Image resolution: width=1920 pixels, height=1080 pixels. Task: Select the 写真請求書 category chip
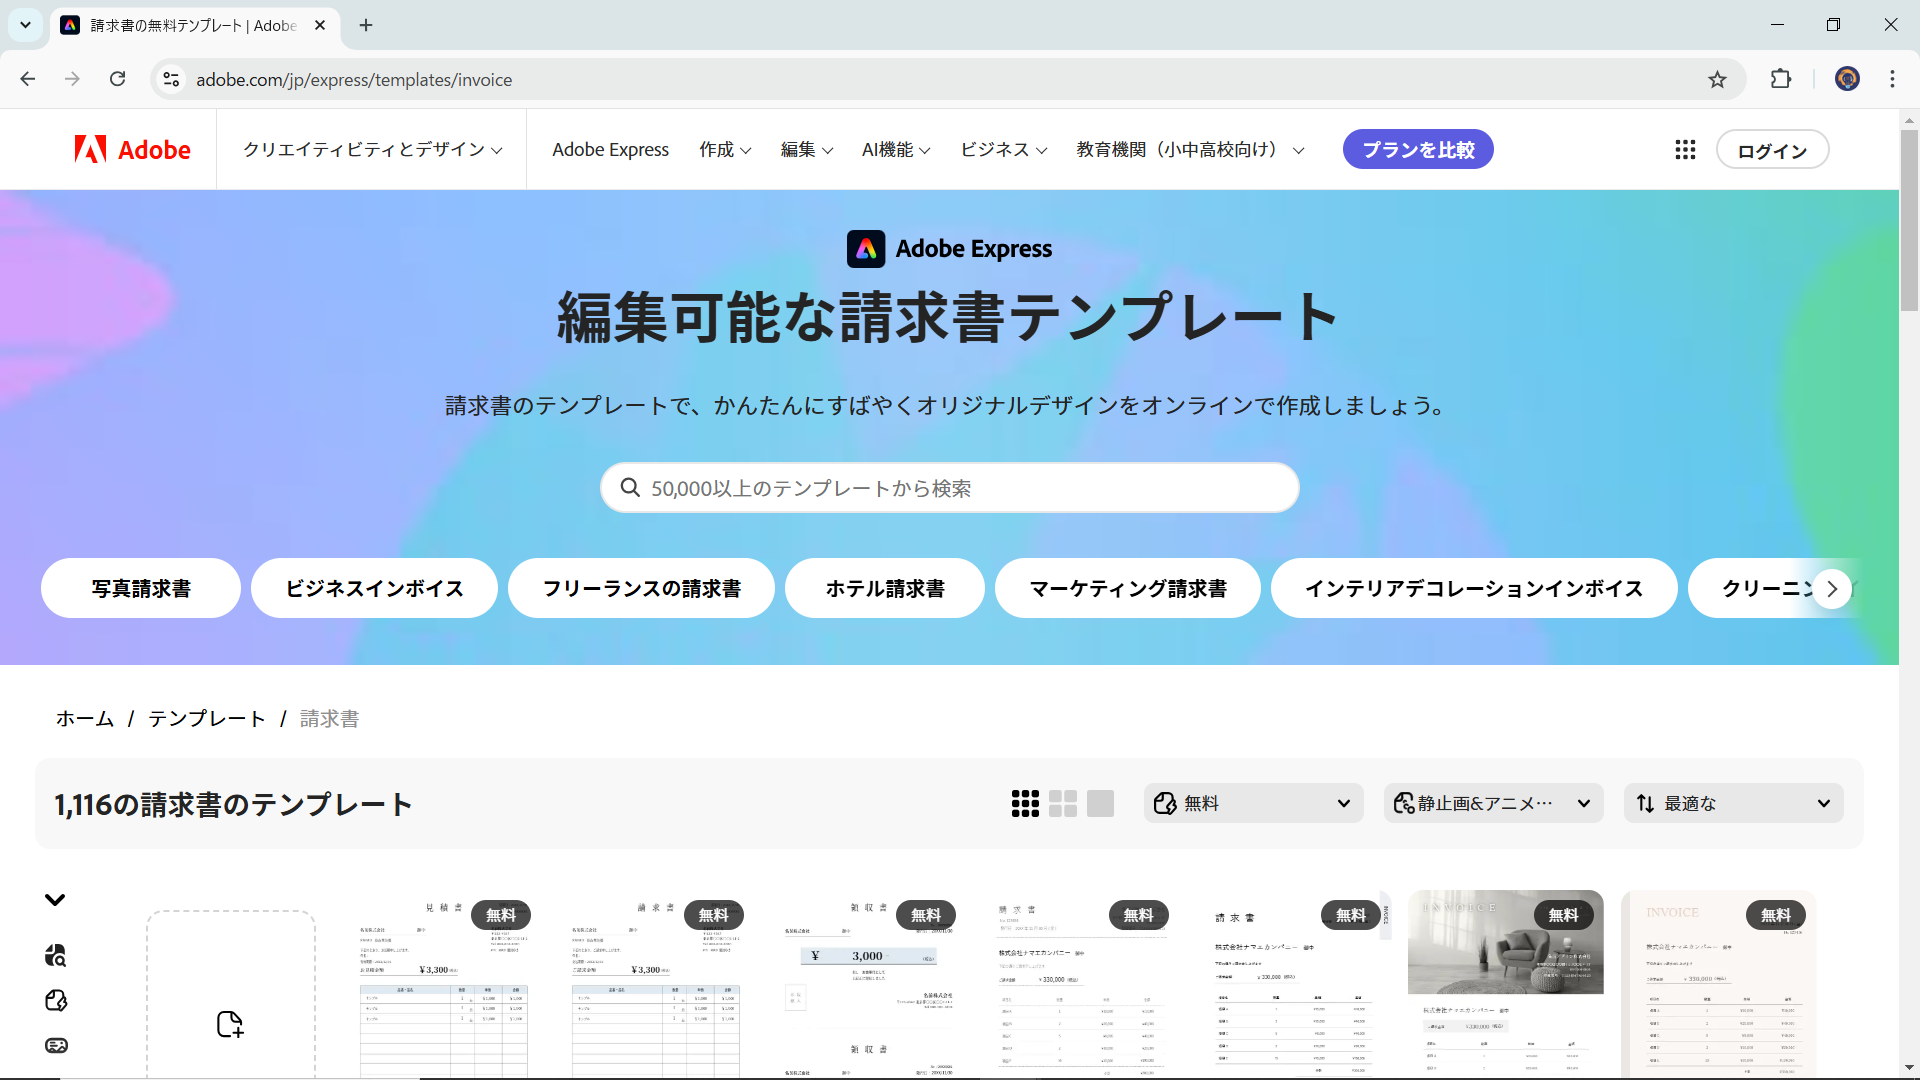[x=141, y=588]
